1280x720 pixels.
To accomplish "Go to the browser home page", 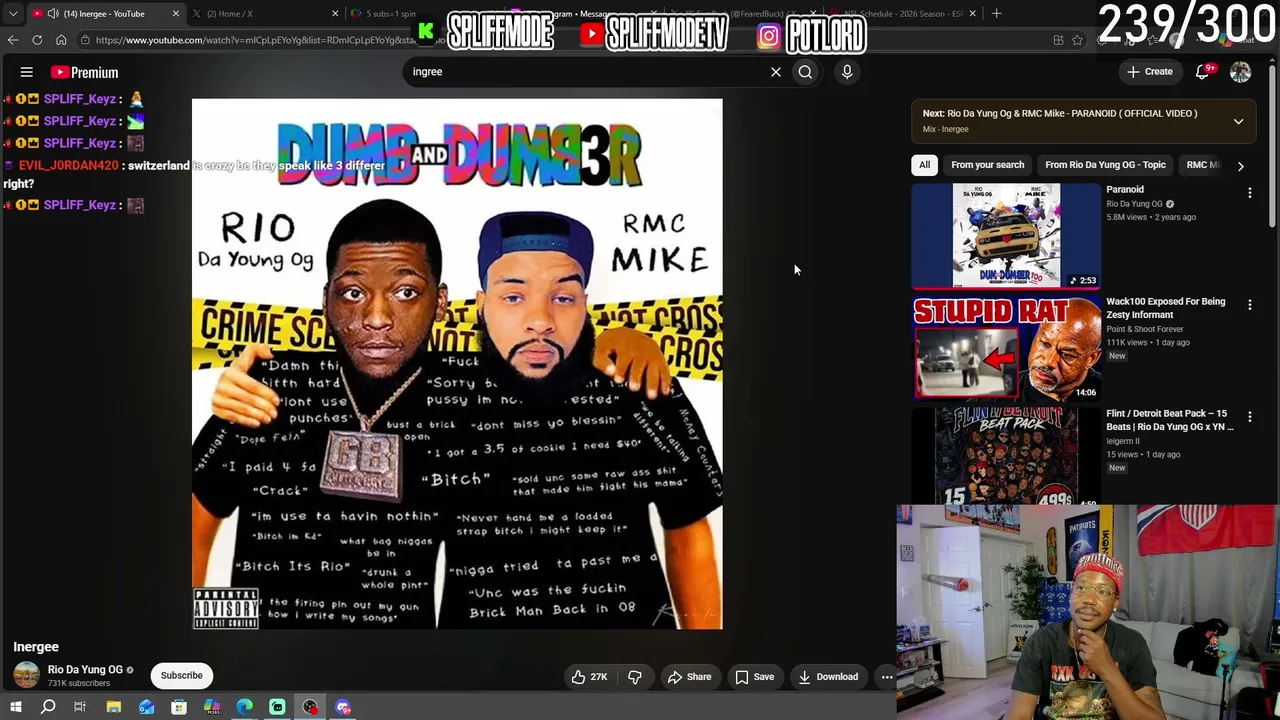I will [61, 40].
